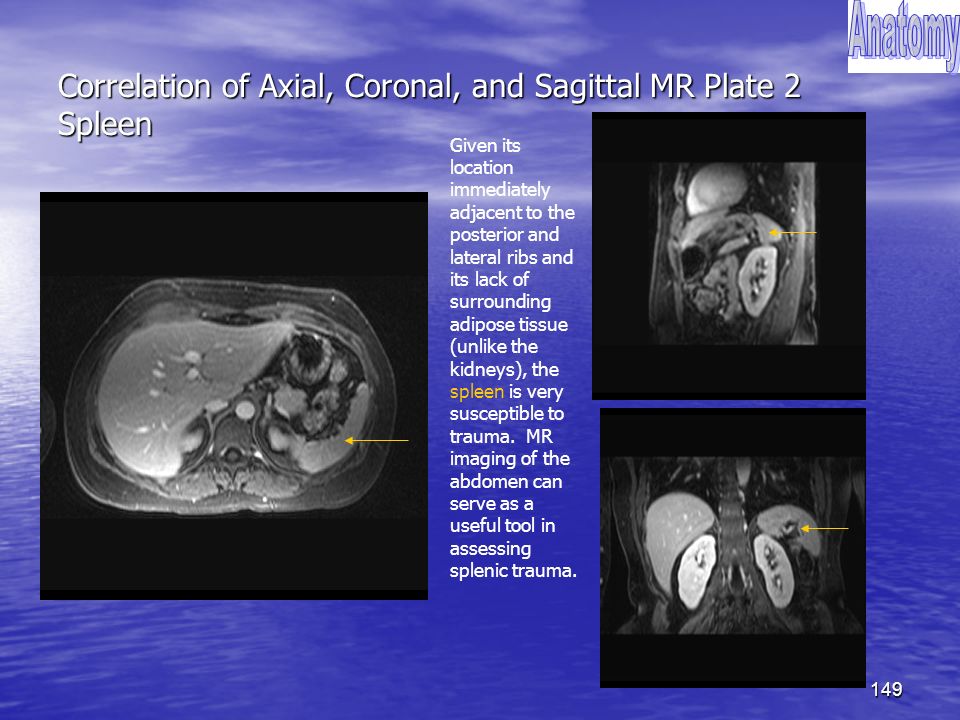Click the phrase 'surrounding adipose tissue'
960x720 pixels.
pos(508,313)
